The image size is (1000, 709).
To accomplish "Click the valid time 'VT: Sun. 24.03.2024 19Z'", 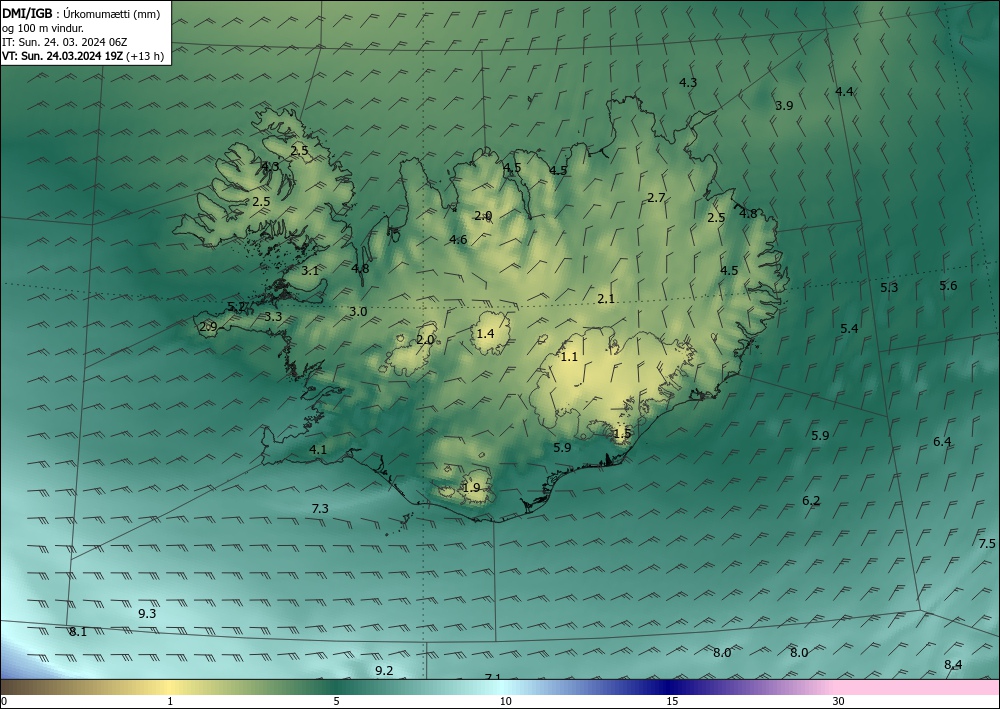I will point(63,55).
